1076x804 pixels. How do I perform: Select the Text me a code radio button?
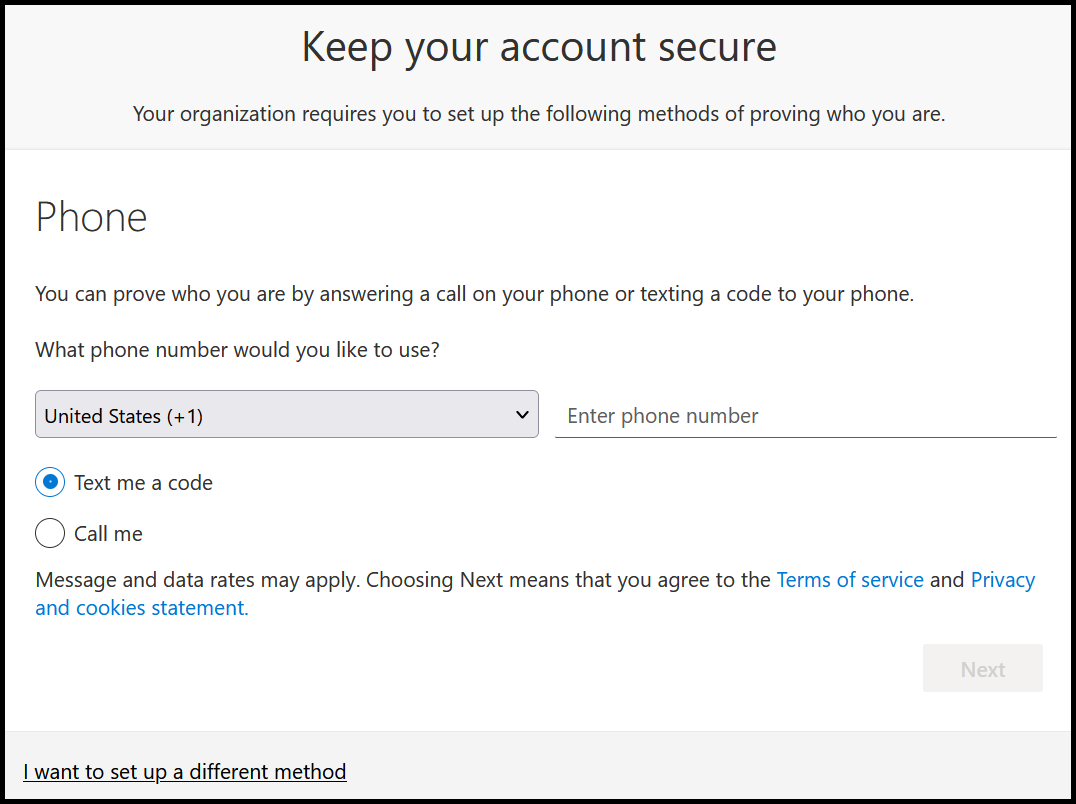(50, 482)
